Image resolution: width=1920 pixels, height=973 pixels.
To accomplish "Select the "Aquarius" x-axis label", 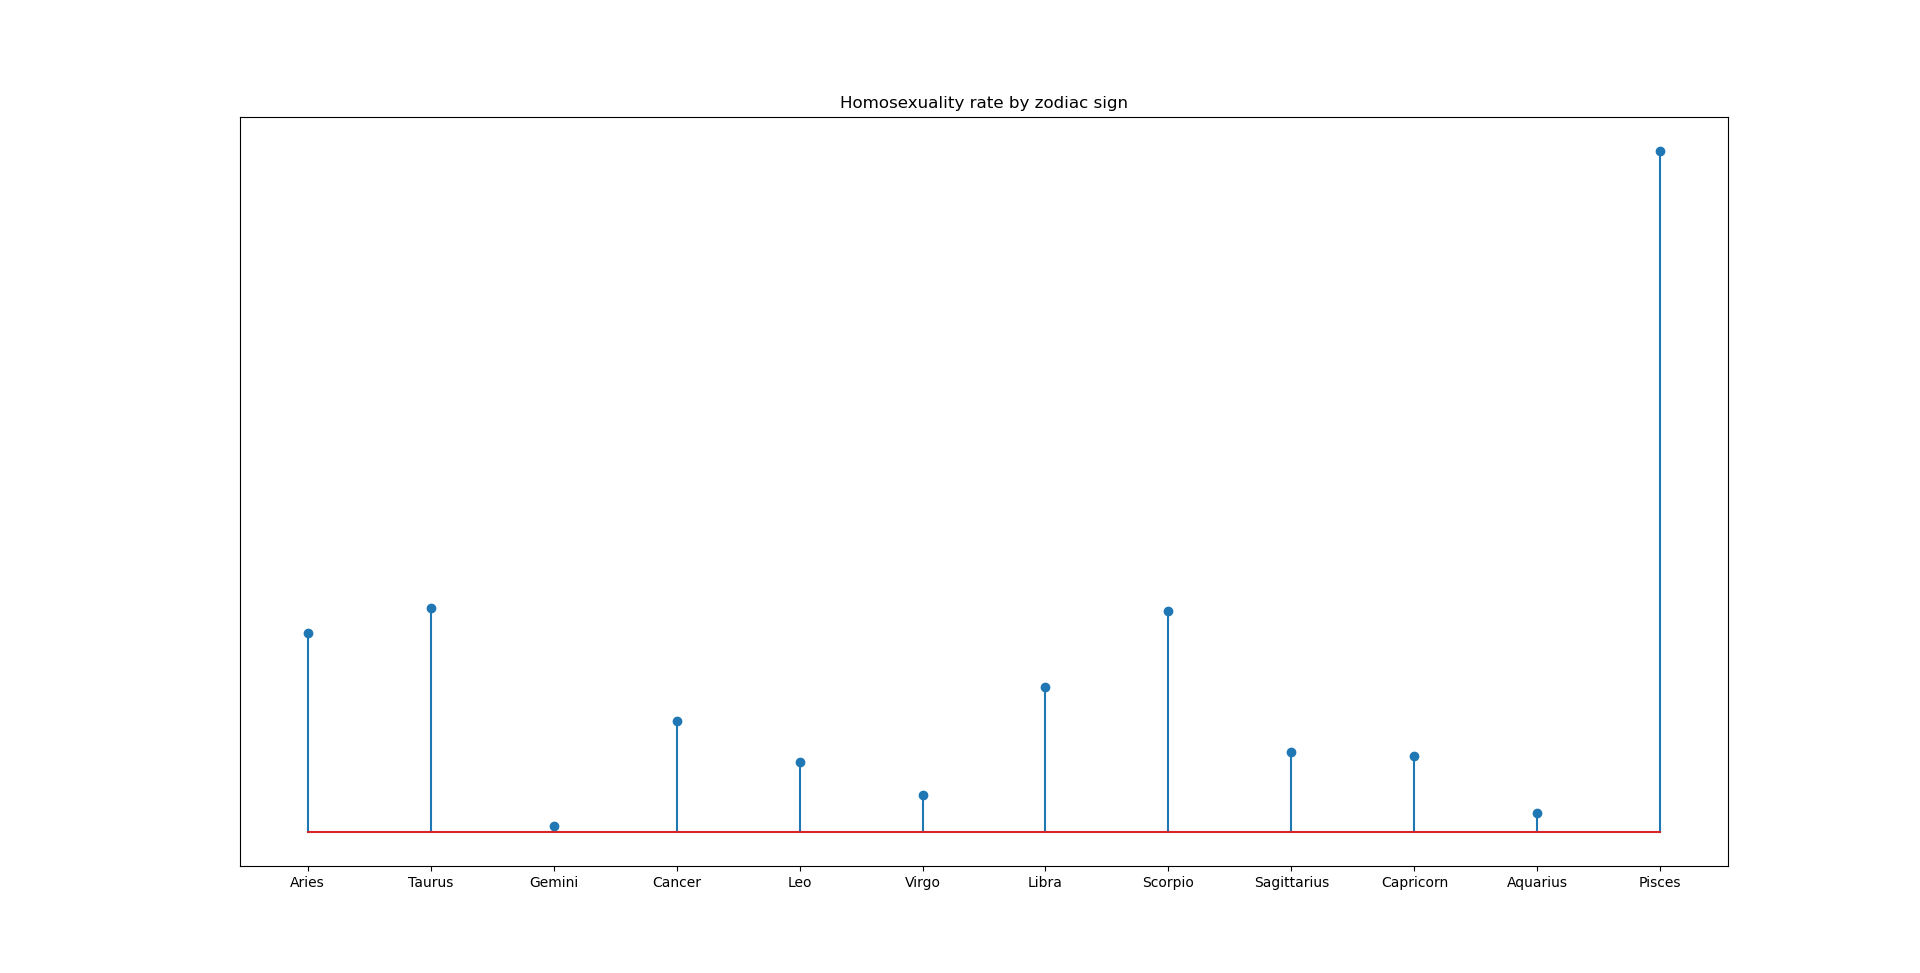I will coord(1537,882).
